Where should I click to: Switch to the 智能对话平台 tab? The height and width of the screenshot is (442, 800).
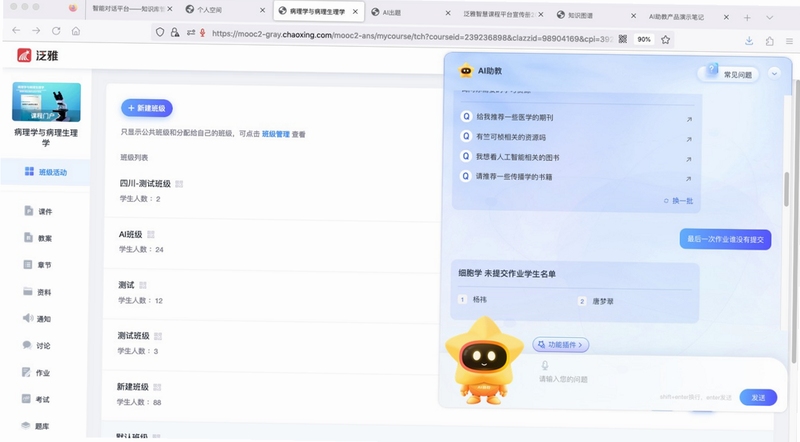(128, 9)
